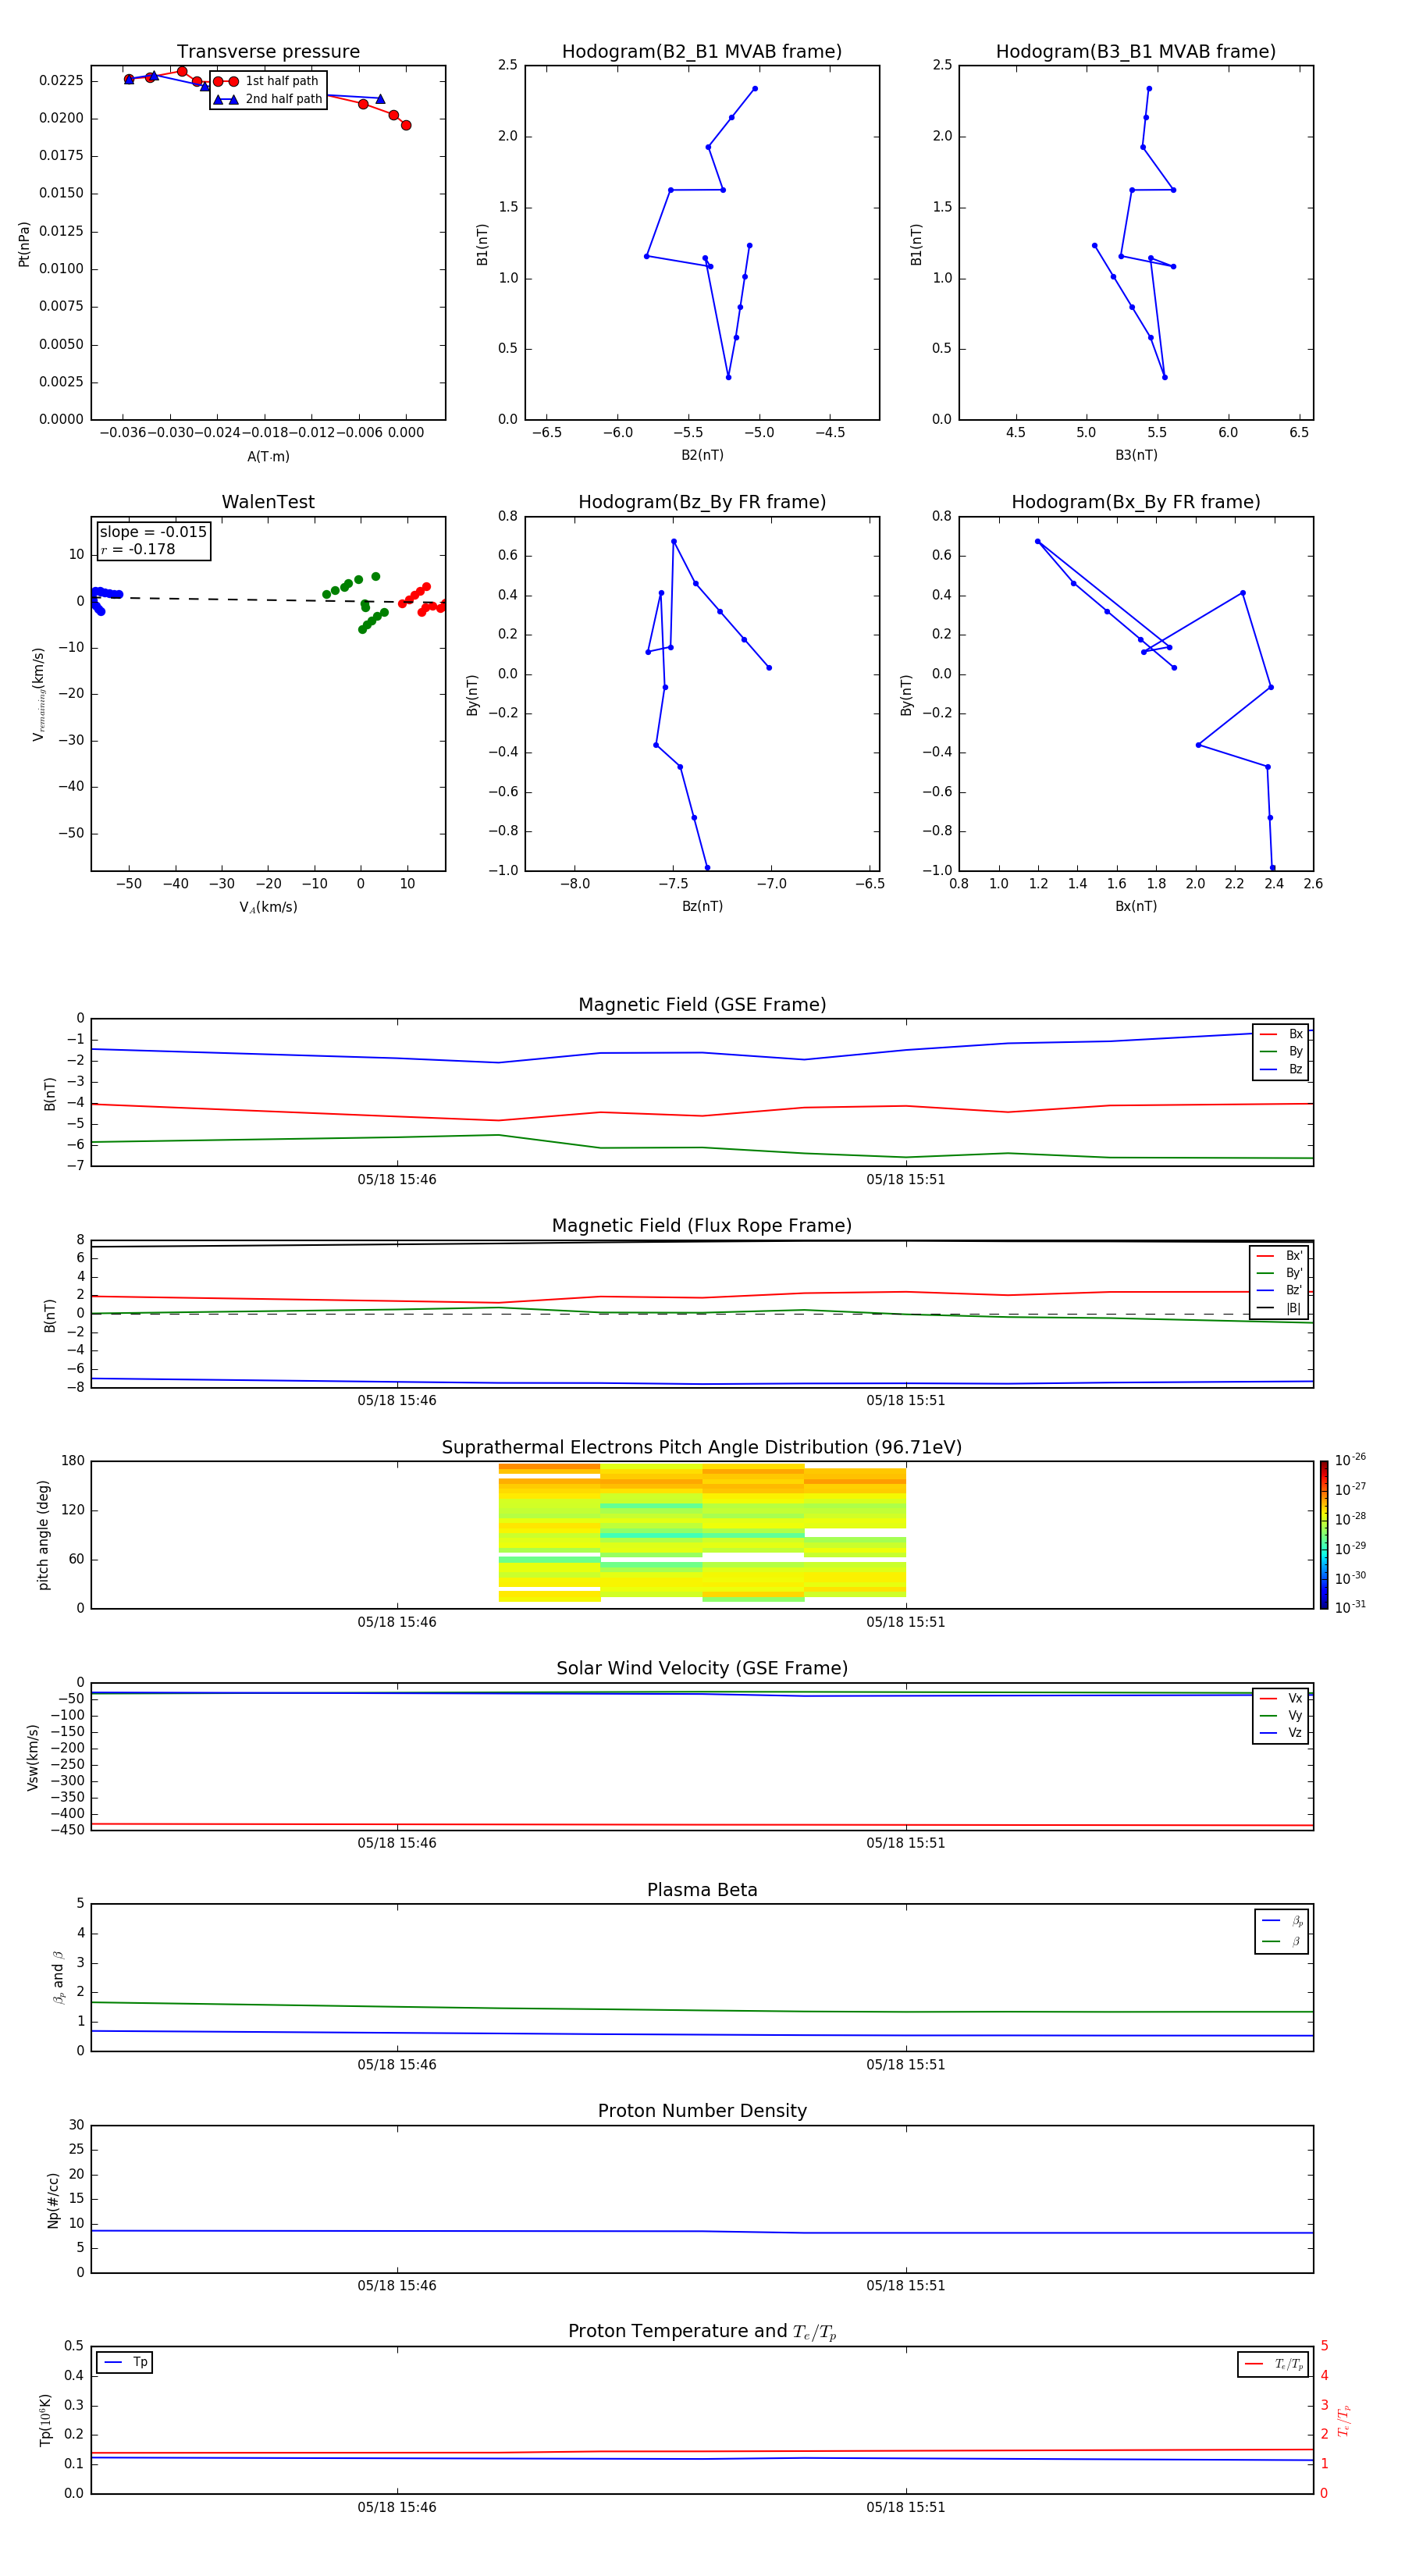This screenshot has height=2576, width=1405.
Task: Click the Bx legend entry in GSE magnetic field panel
Action: [x=1281, y=1034]
